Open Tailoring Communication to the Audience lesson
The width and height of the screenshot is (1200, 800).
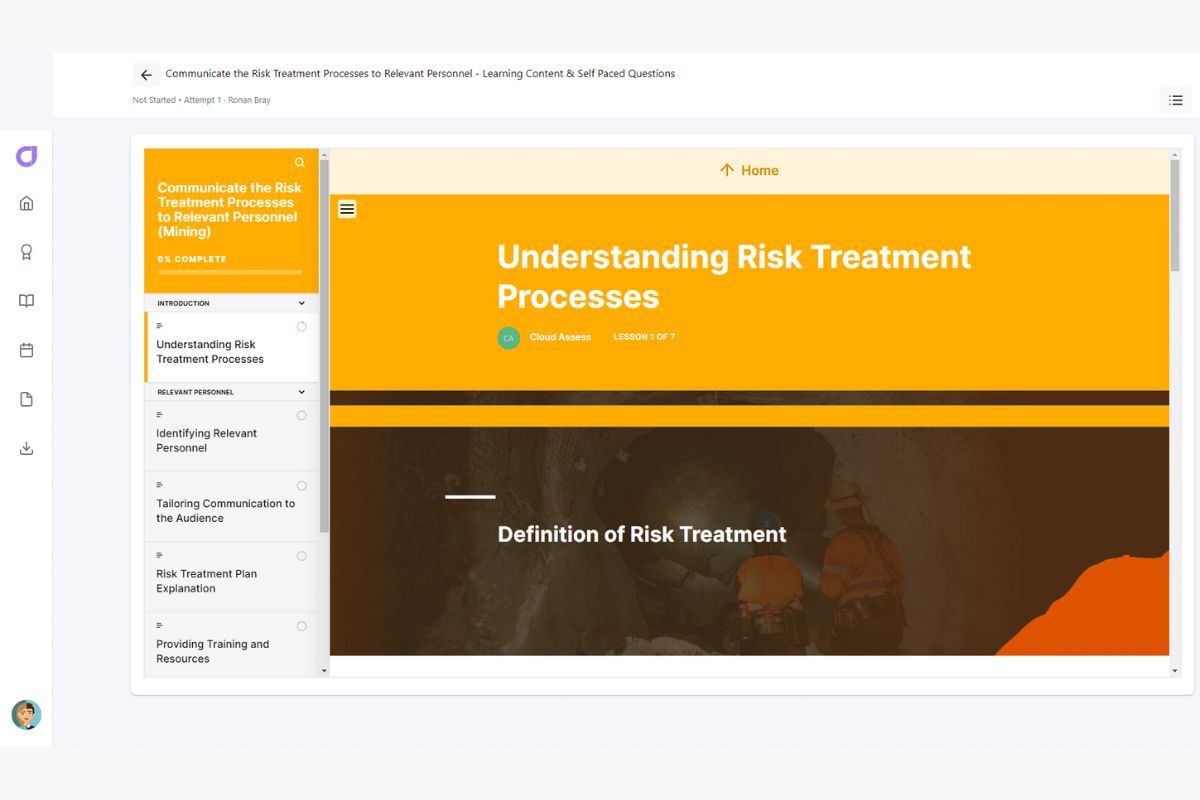pos(231,506)
